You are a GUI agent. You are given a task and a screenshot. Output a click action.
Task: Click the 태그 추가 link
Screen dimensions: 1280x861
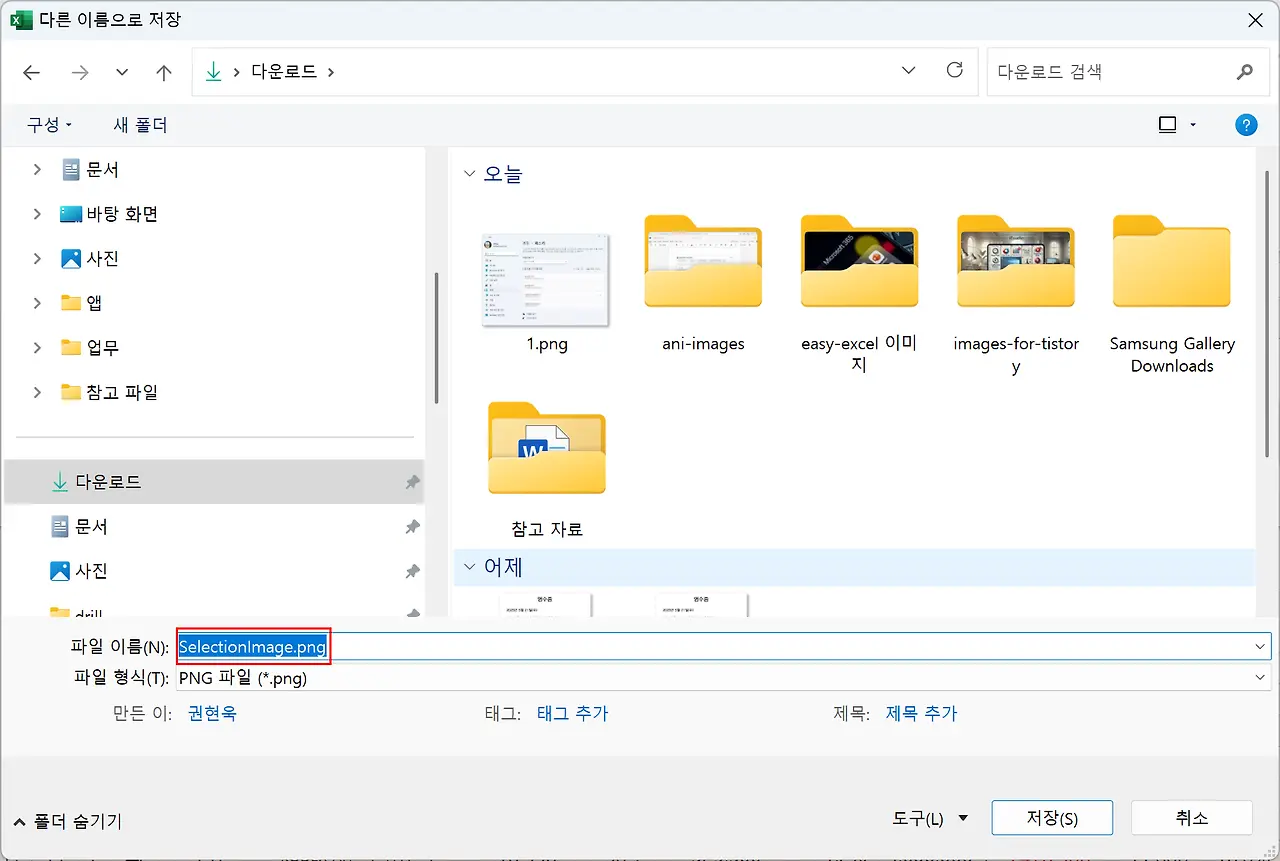click(572, 714)
